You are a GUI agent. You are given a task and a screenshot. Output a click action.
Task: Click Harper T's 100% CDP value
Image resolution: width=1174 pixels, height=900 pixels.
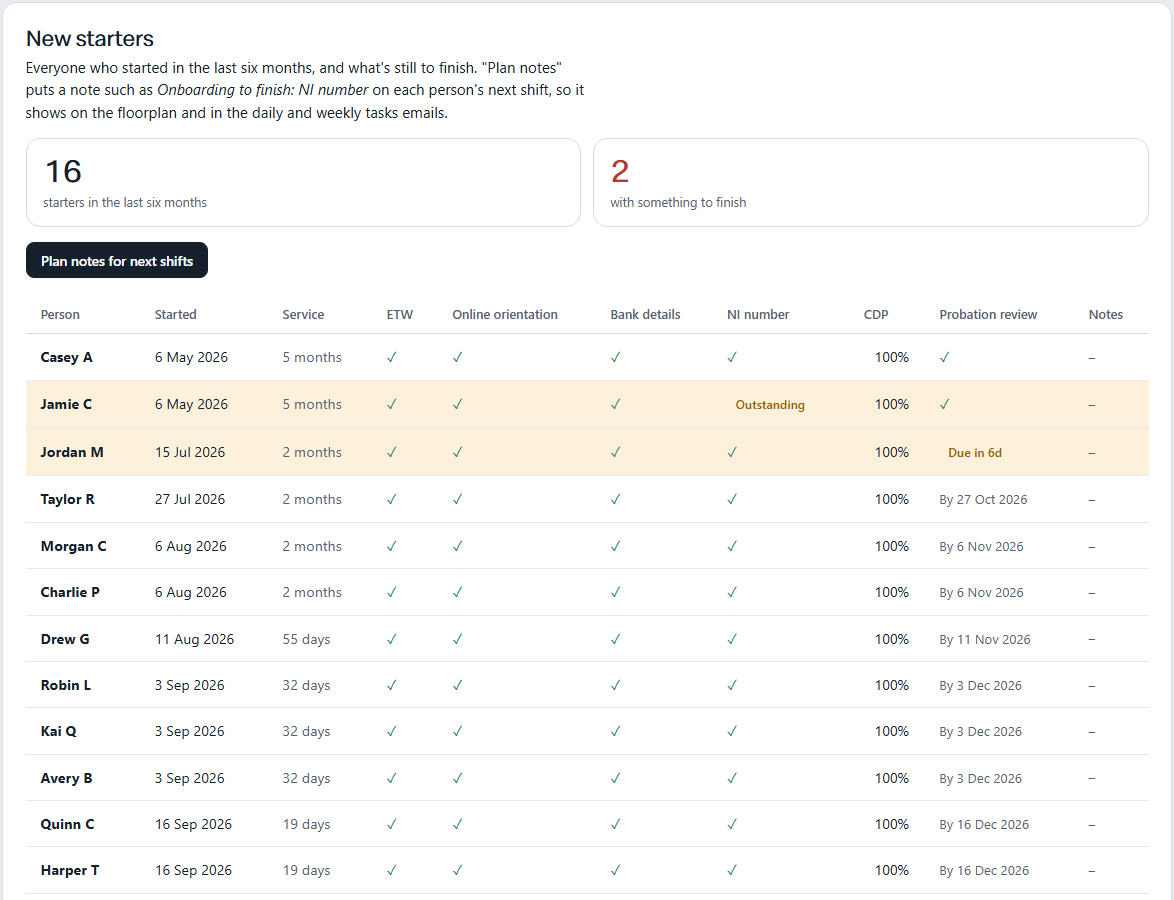(892, 870)
